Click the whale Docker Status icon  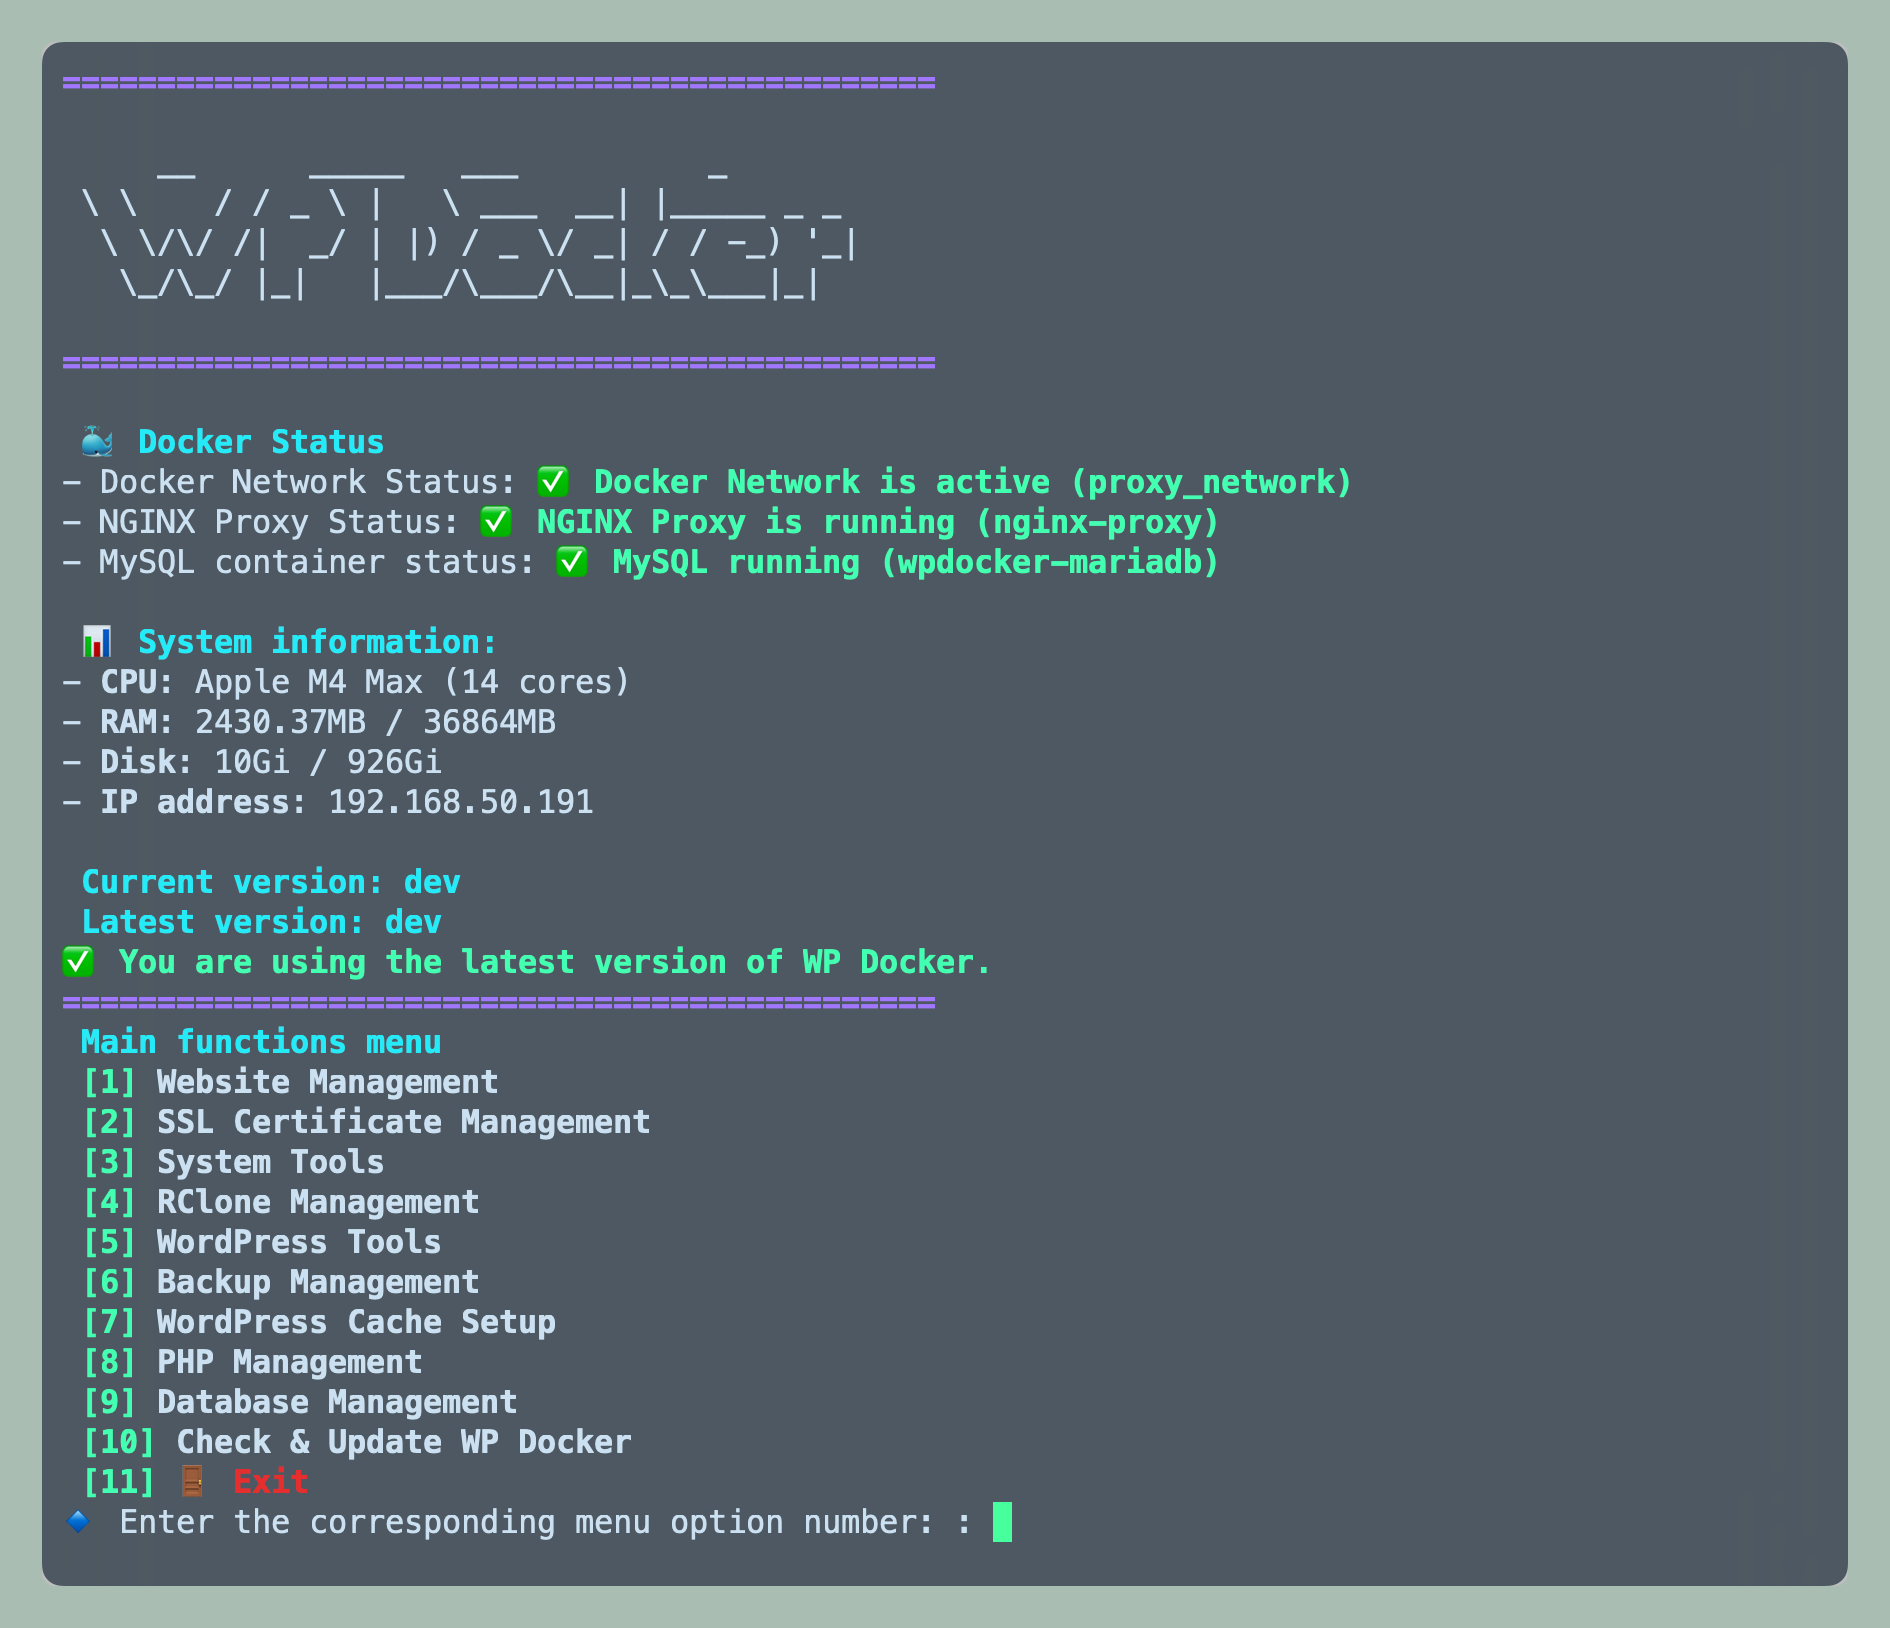[x=97, y=440]
